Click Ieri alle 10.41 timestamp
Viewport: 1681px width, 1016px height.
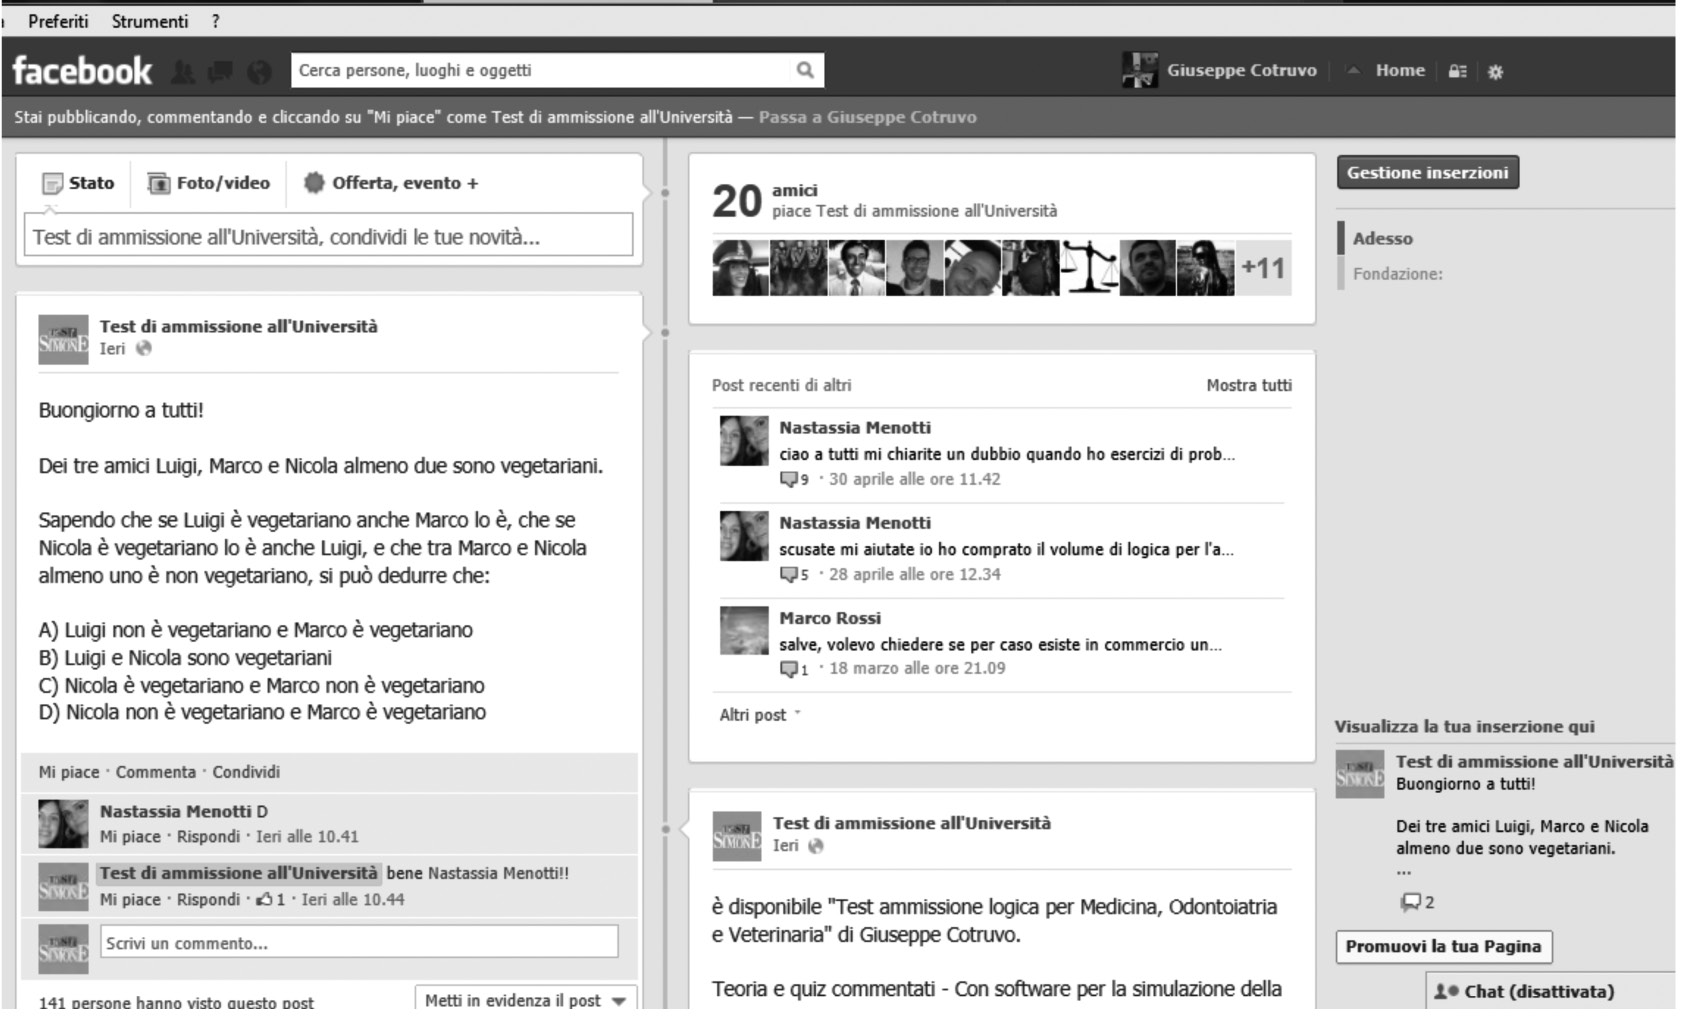coord(307,837)
